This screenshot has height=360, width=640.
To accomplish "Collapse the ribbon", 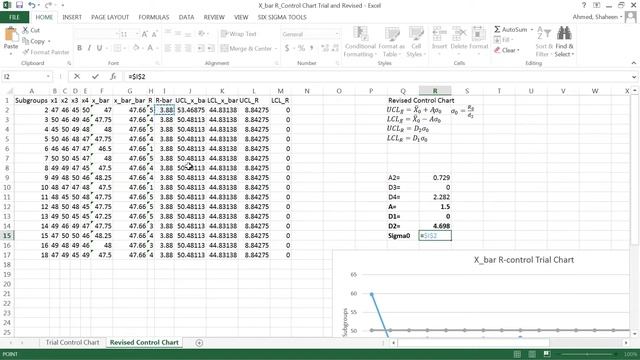I will coord(633,63).
